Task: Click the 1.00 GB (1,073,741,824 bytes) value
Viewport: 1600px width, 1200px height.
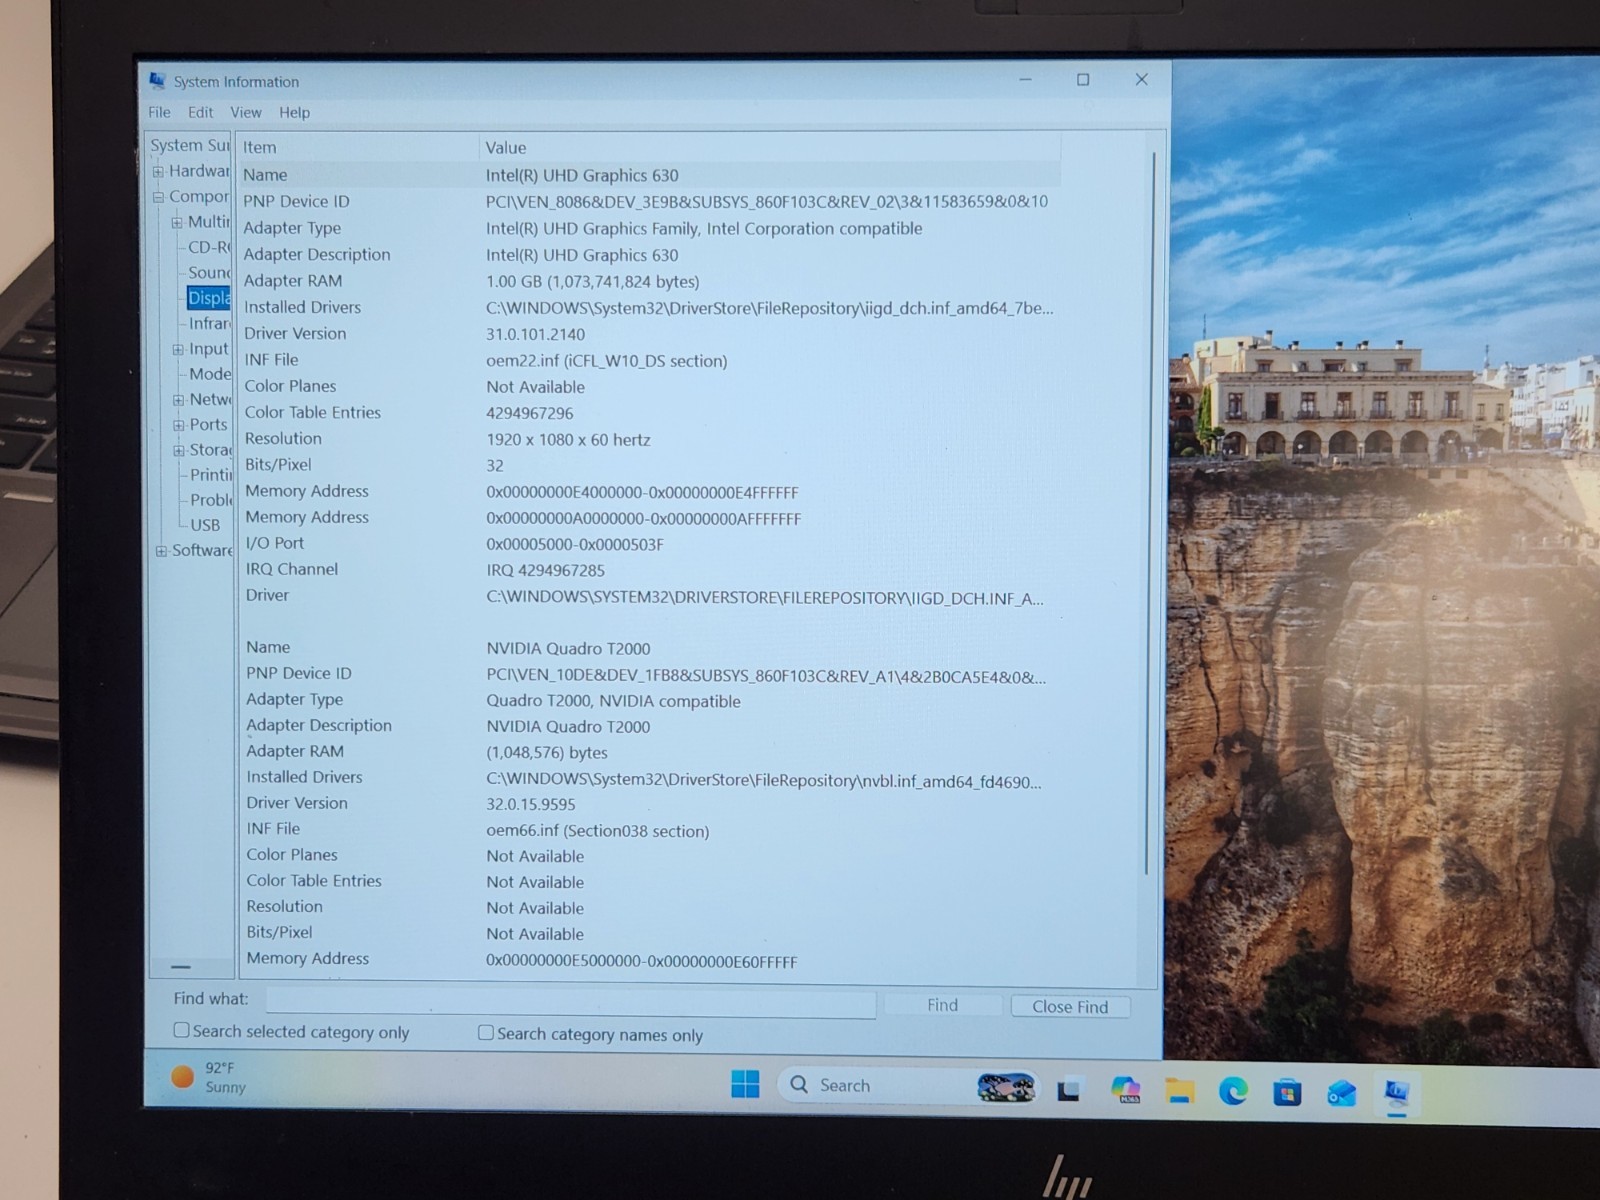Action: click(x=592, y=282)
